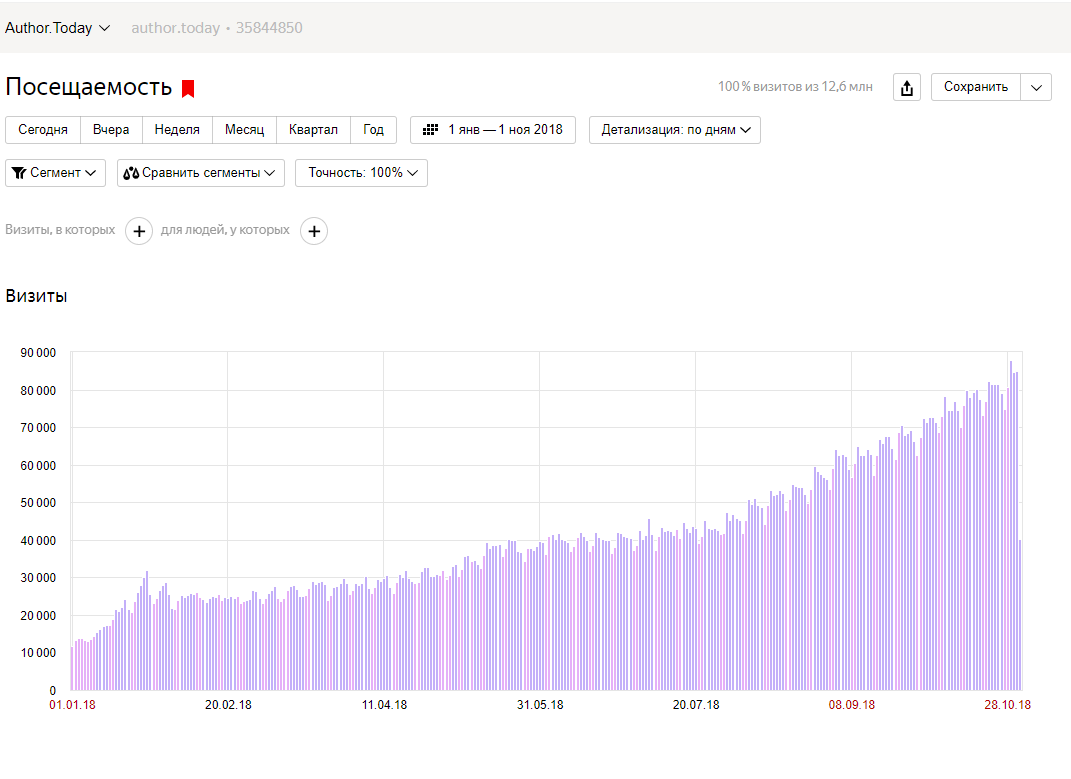This screenshot has height=779, width=1071.
Task: Switch to the Квартал period
Action: [x=313, y=130]
